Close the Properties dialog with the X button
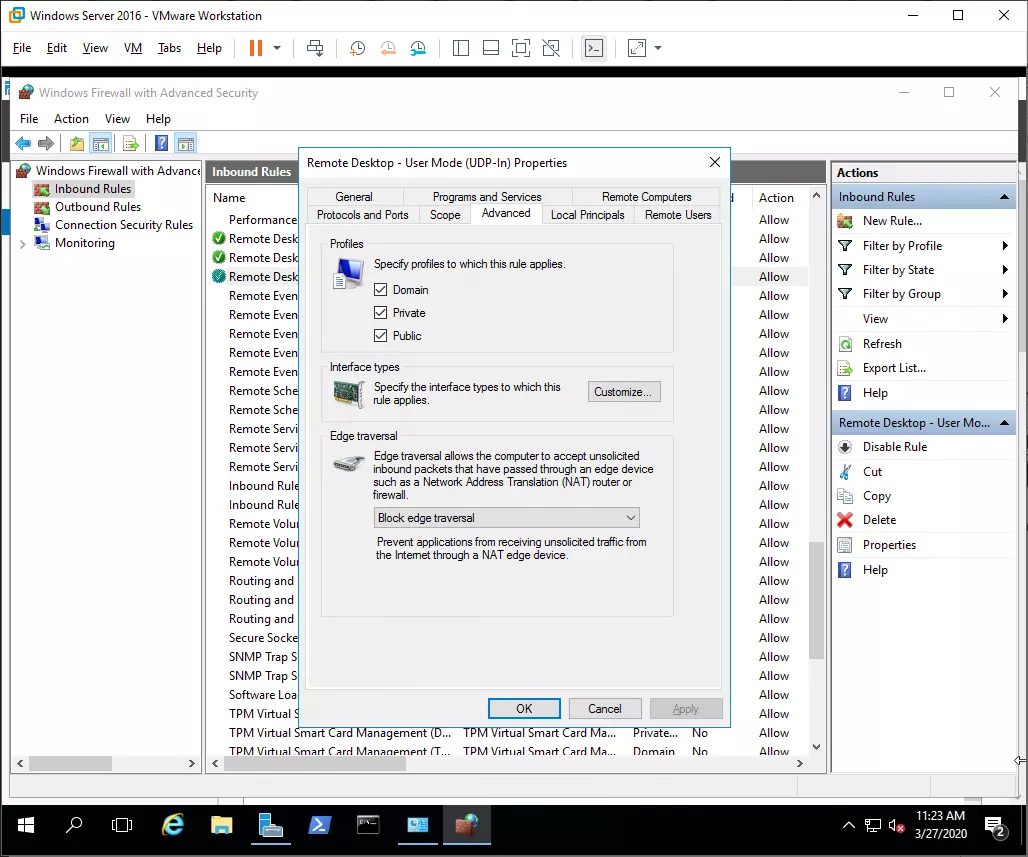Screen dimensions: 1028x857 pos(715,162)
